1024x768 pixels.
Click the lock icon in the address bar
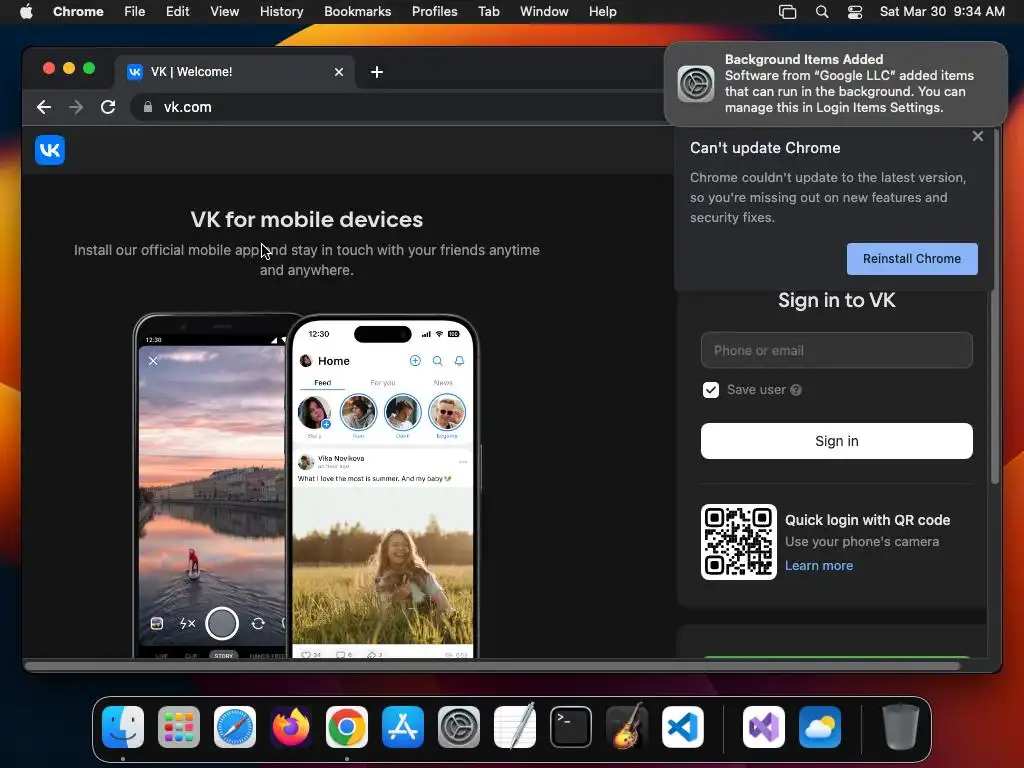pyautogui.click(x=148, y=107)
